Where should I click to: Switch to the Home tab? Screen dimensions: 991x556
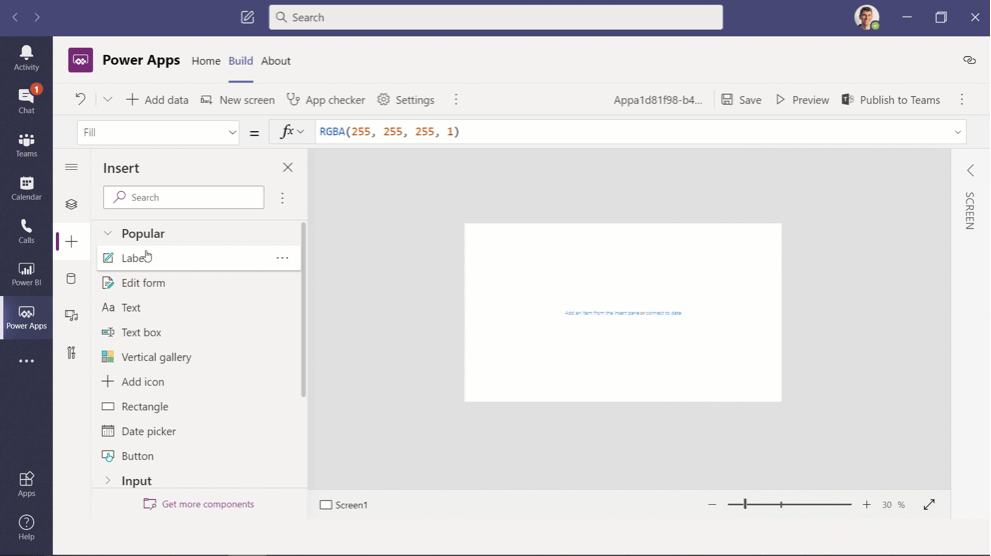pos(206,61)
